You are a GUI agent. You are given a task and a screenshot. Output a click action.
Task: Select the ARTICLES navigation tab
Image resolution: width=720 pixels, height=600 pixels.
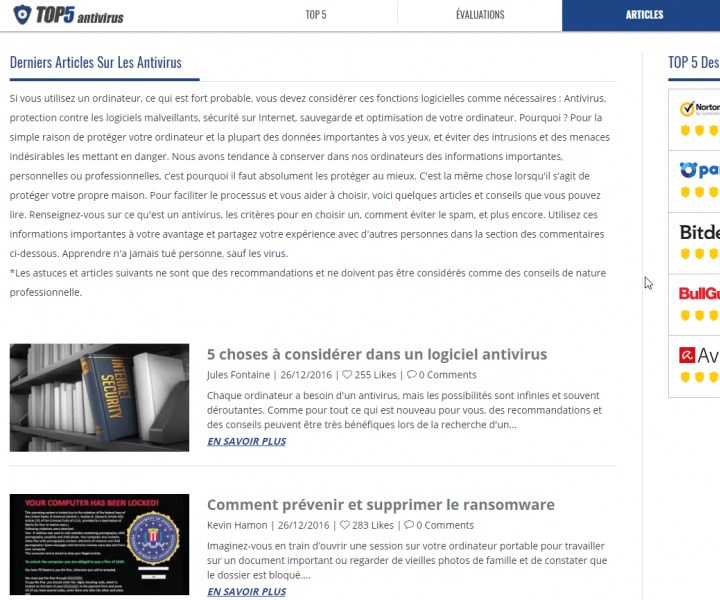[644, 15]
